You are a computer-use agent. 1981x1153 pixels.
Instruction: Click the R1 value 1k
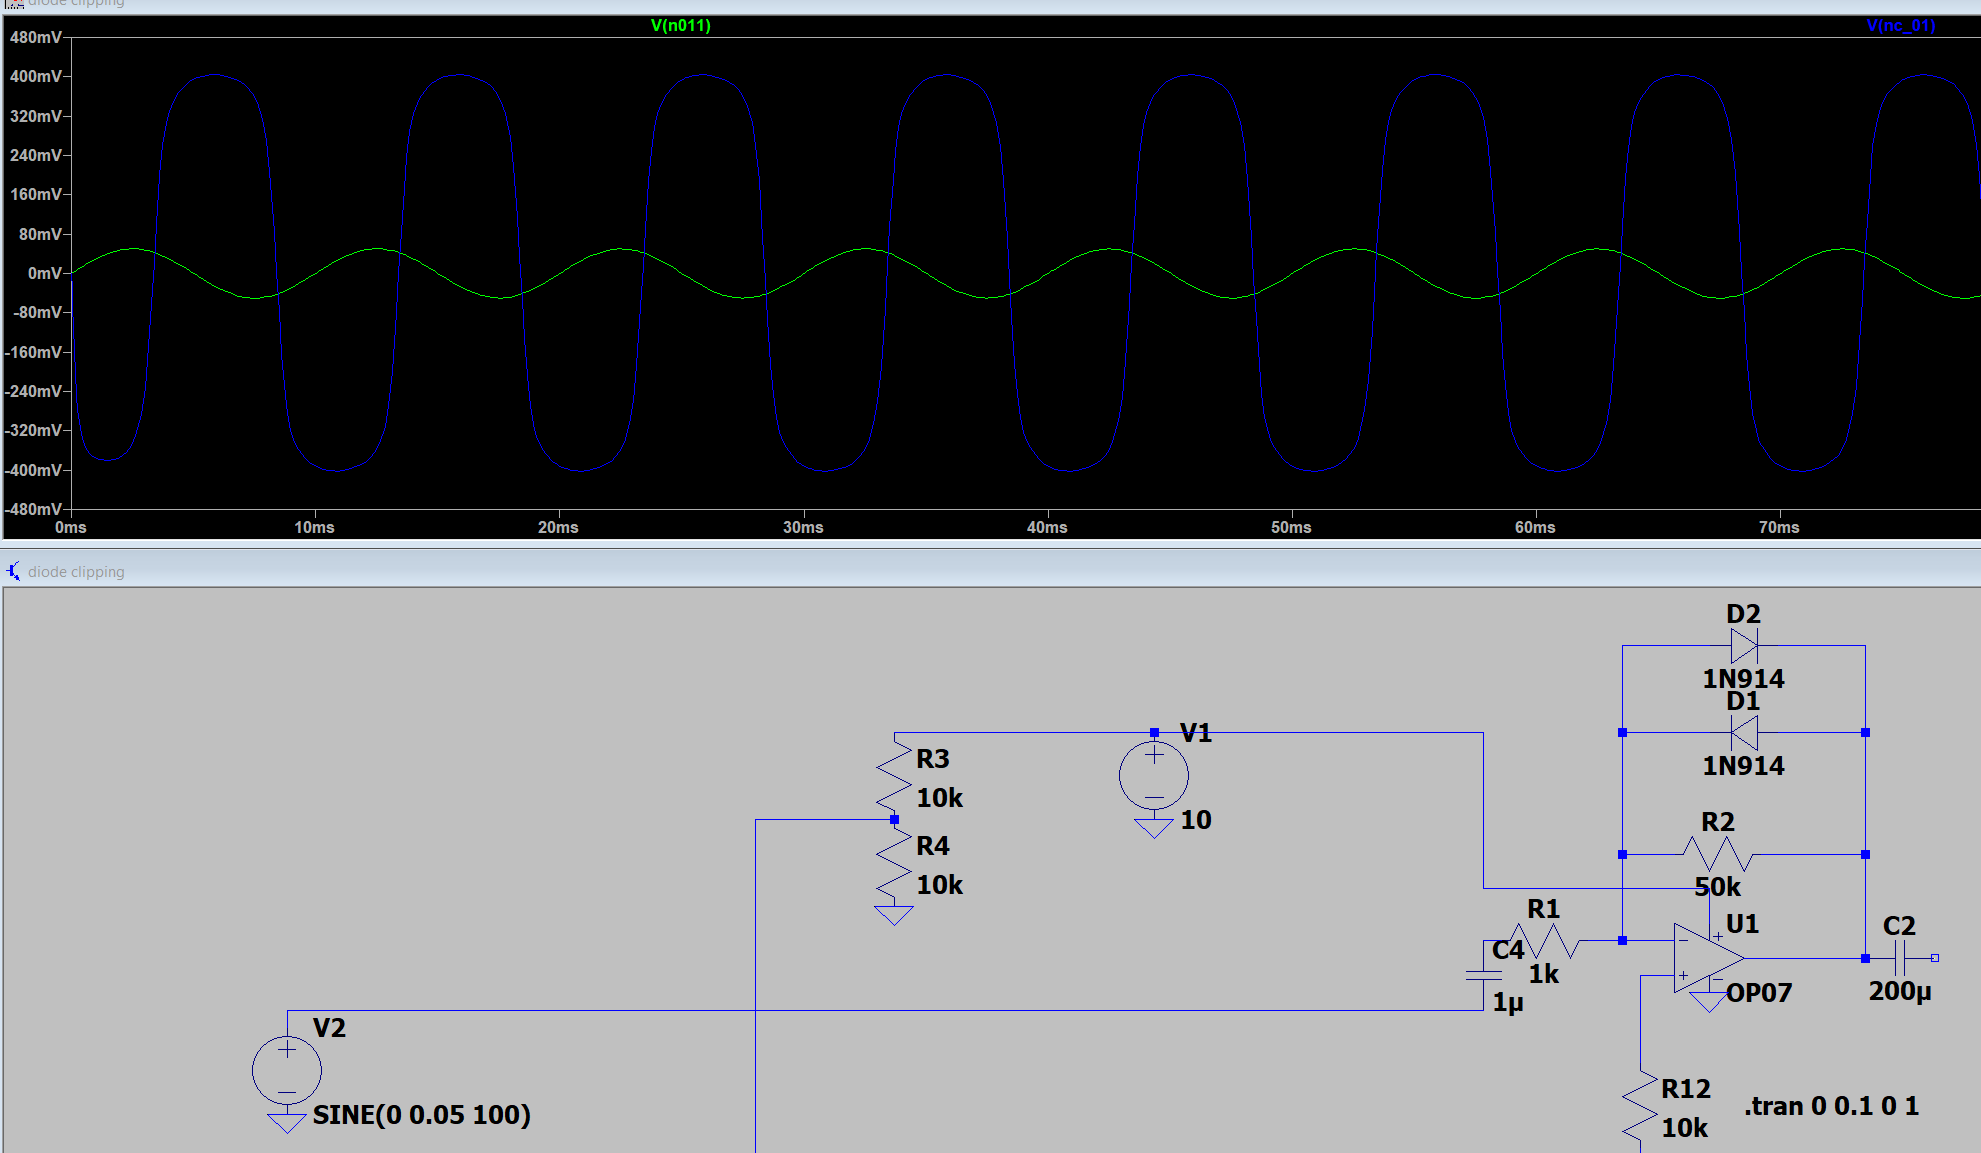[x=1544, y=974]
